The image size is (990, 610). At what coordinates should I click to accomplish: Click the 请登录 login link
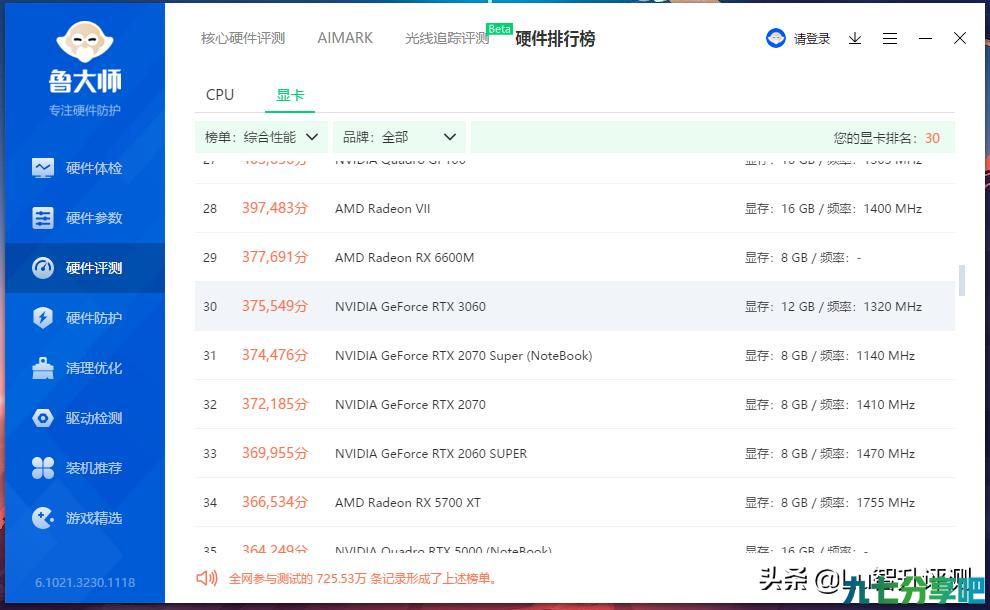pos(812,39)
